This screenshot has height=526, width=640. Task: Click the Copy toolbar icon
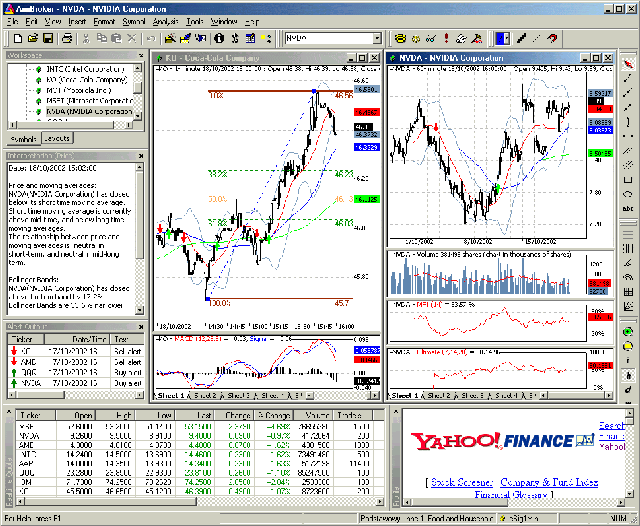pos(101,38)
